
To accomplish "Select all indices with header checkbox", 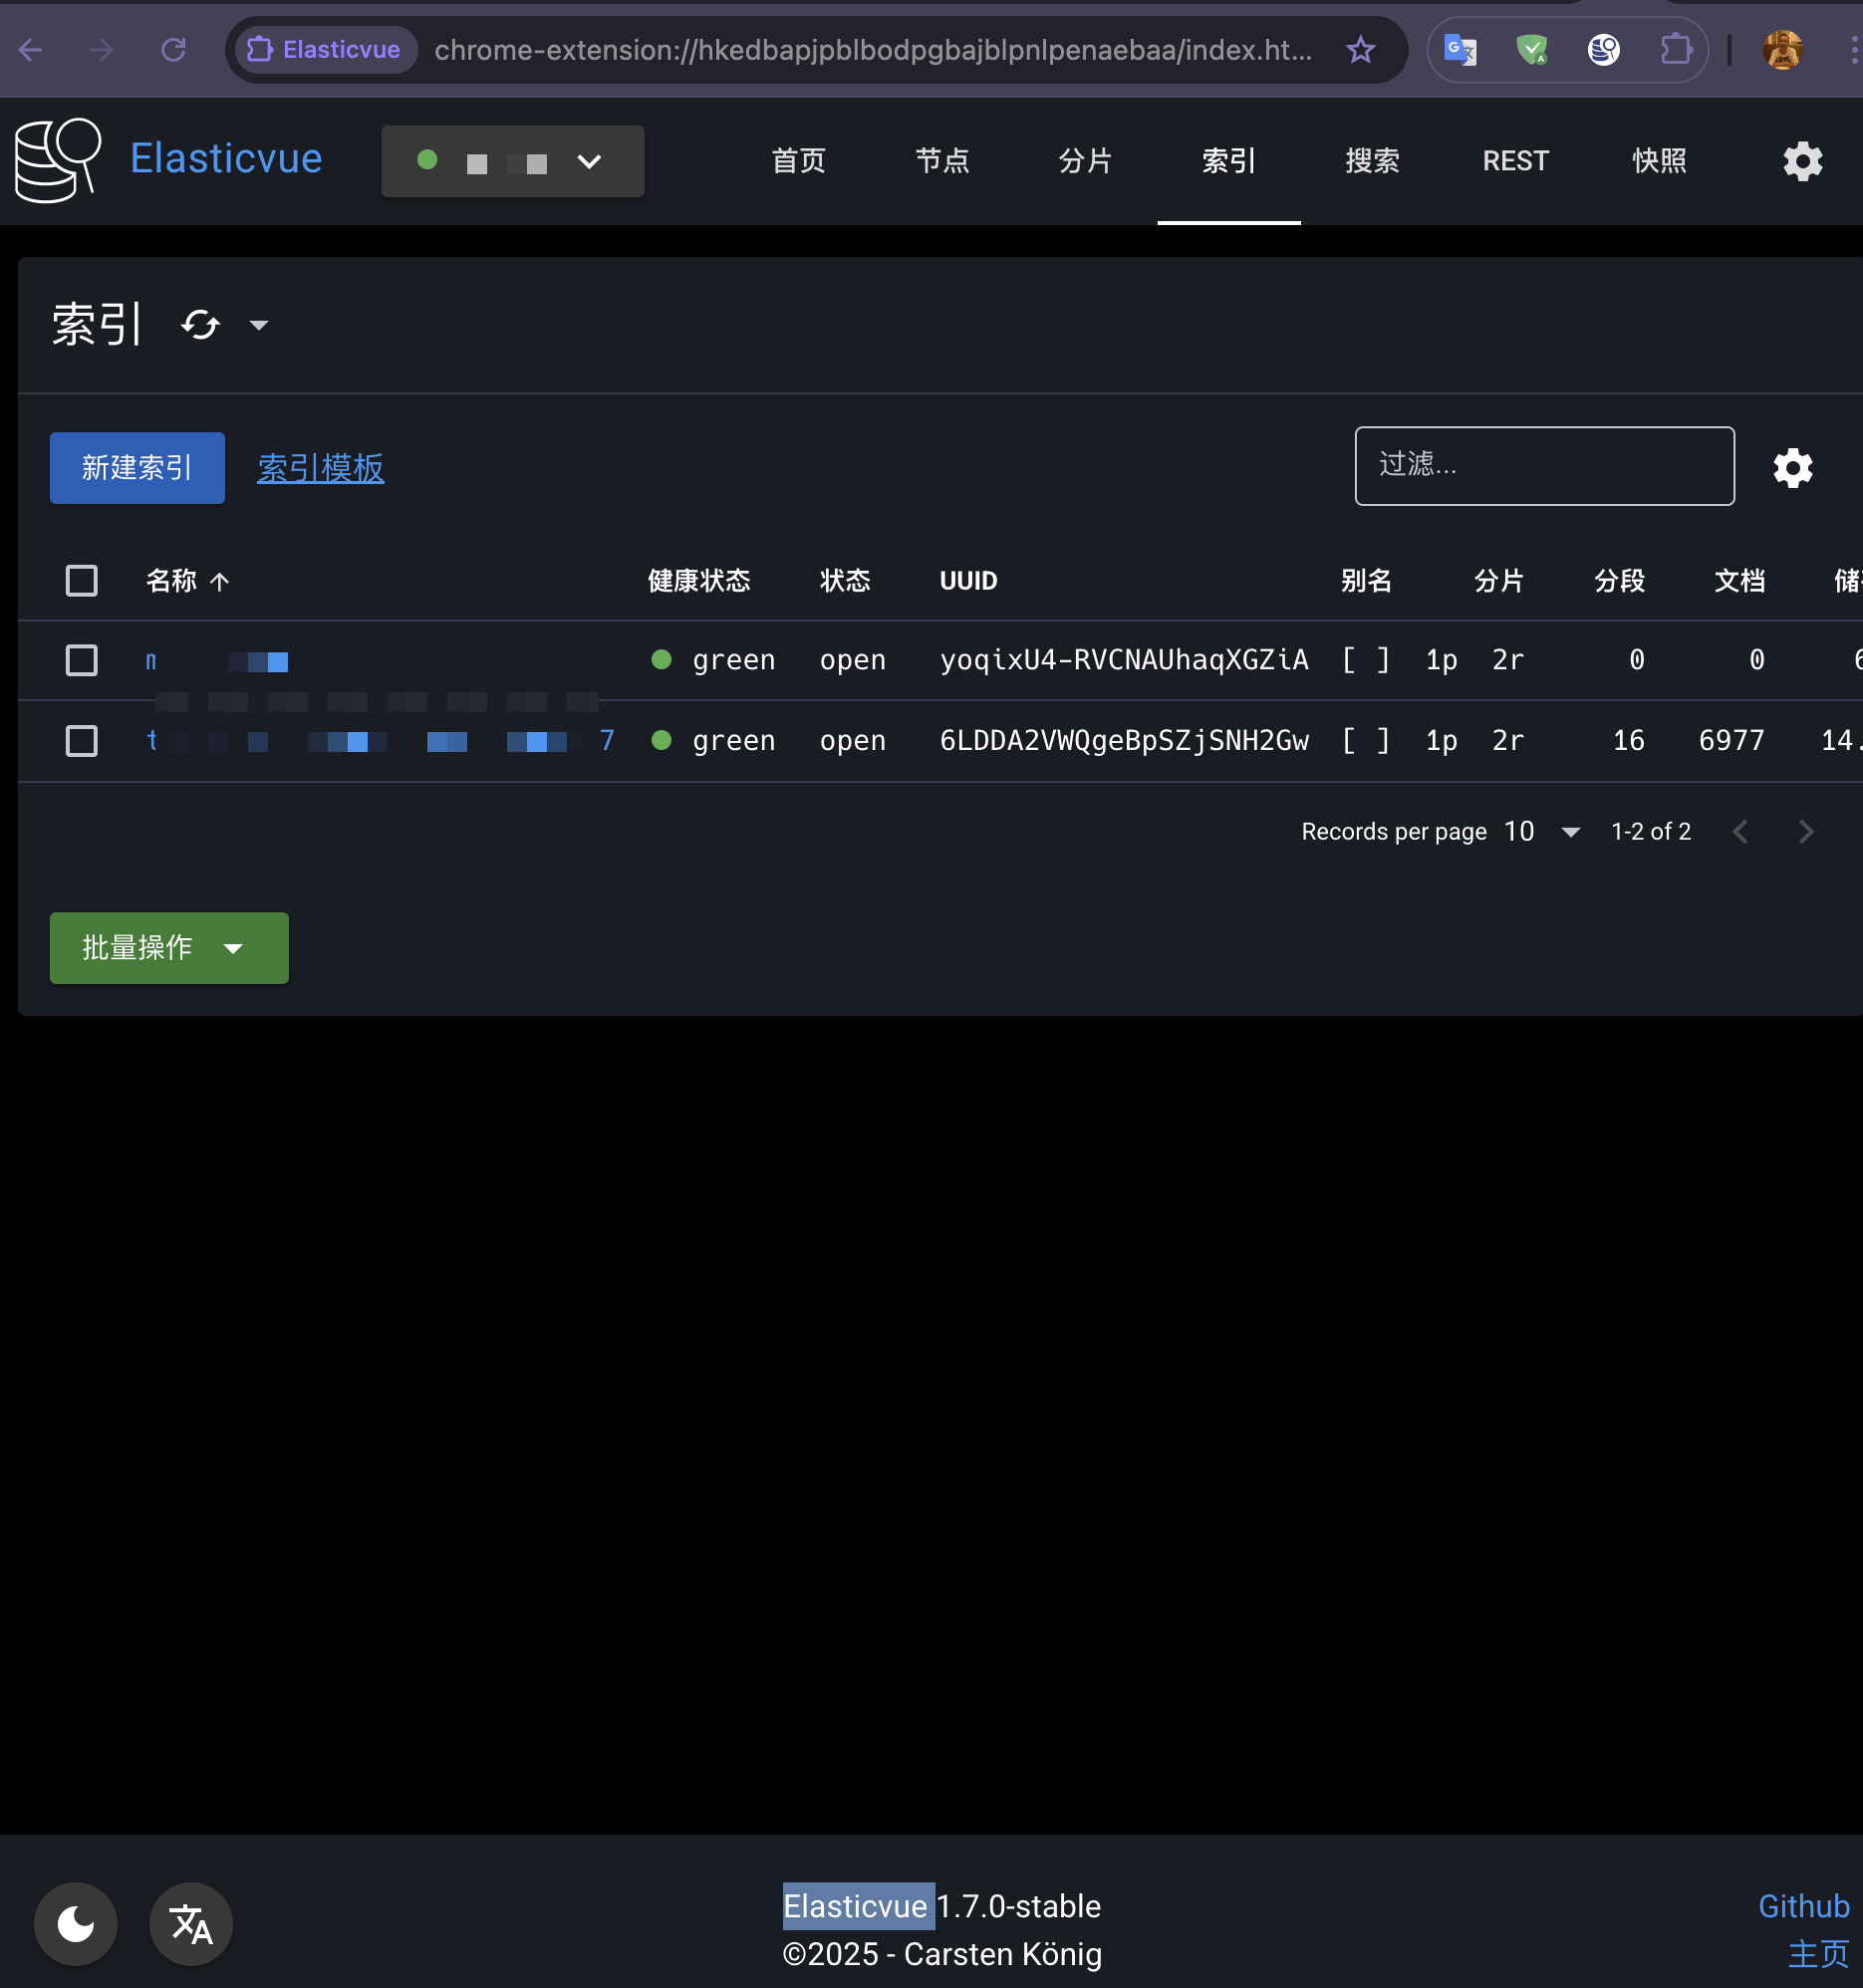I will click(x=81, y=580).
